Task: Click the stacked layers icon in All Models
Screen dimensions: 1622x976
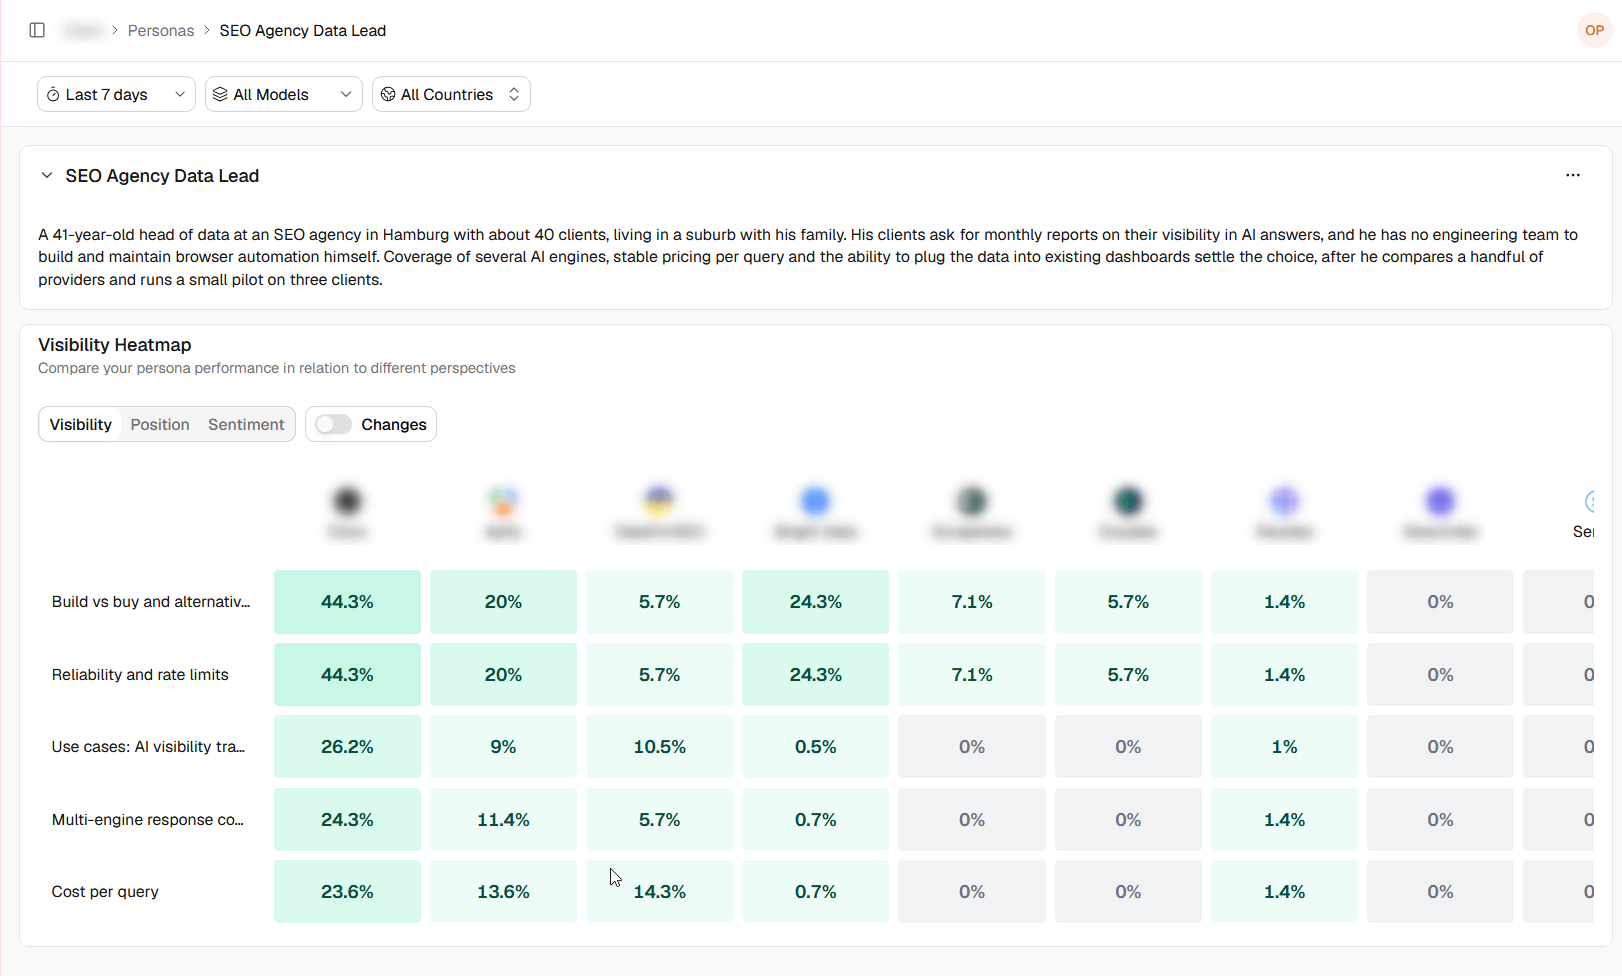Action: pyautogui.click(x=220, y=94)
